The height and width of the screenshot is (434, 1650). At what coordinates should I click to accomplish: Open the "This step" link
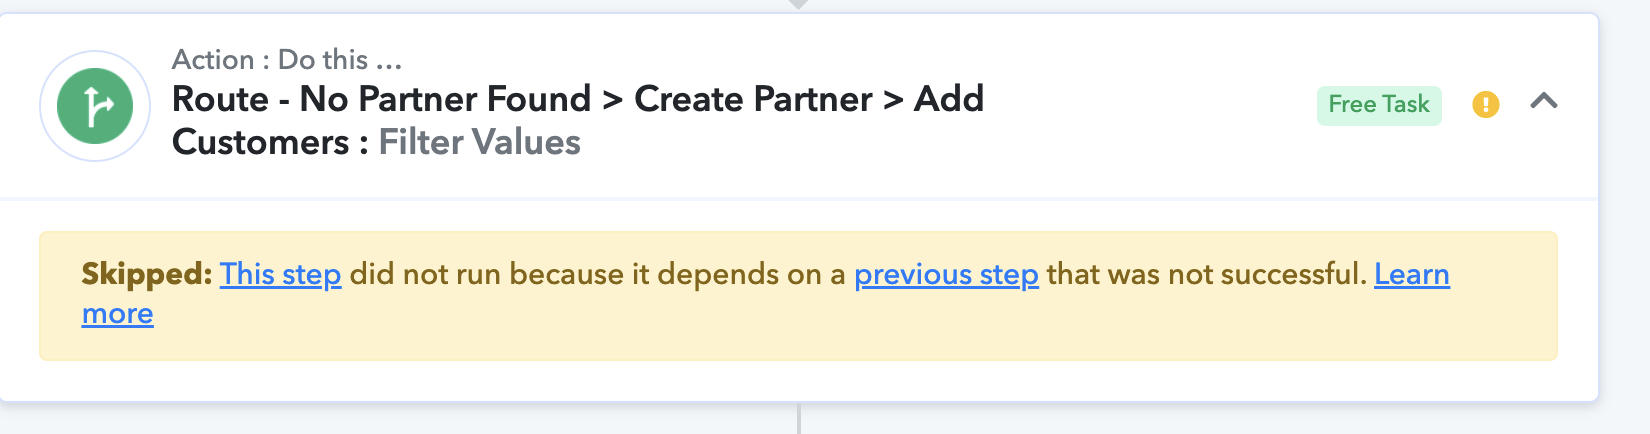coord(281,274)
